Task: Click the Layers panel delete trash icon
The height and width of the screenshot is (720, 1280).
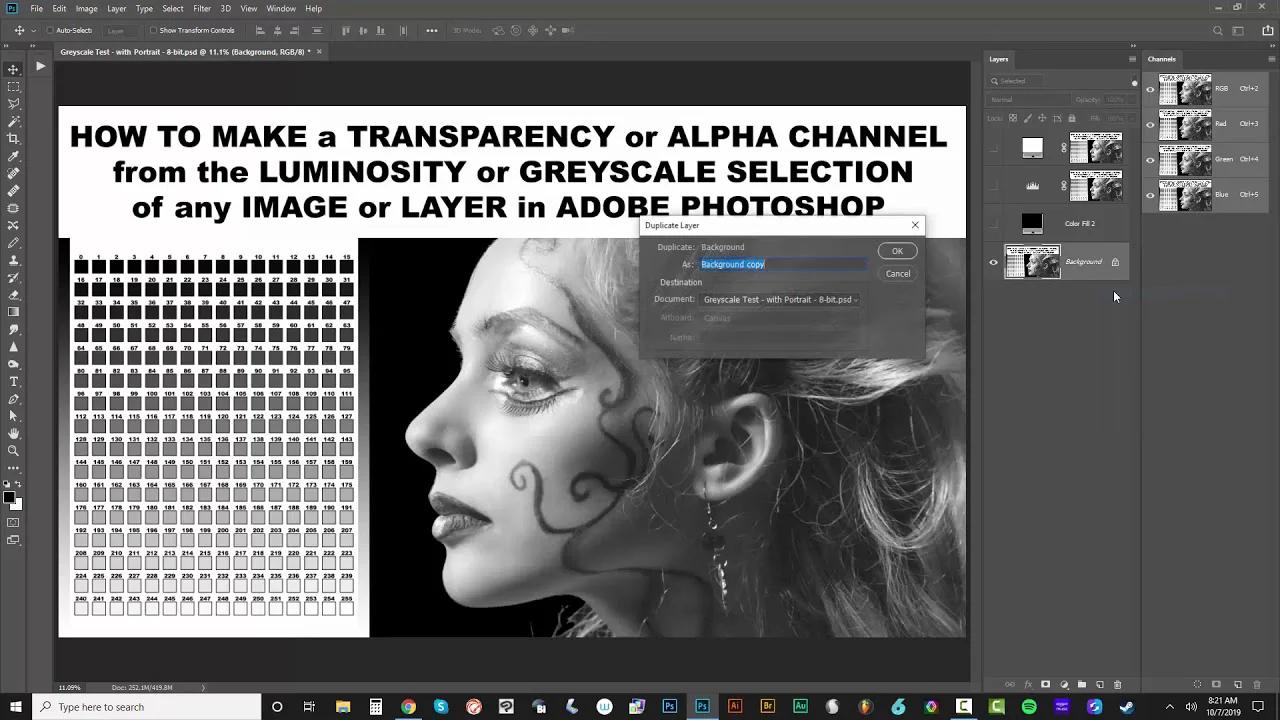Action: [x=1117, y=685]
